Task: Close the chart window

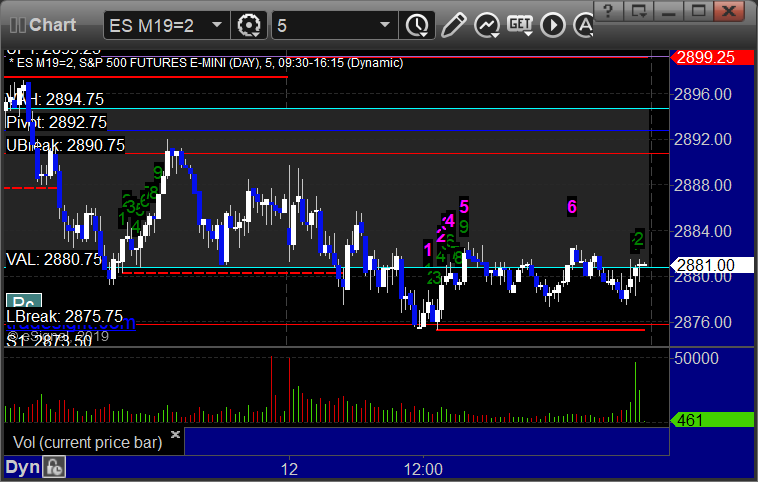Action: point(729,11)
